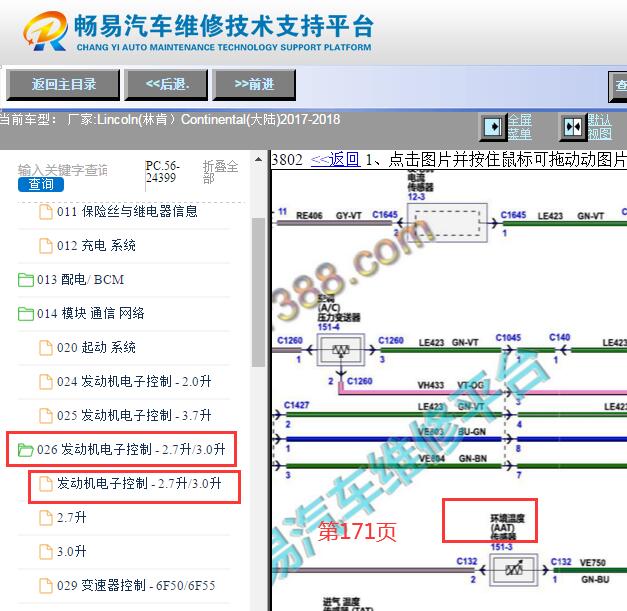Click the PC.56-24399 text
This screenshot has height=611, width=627.
pyautogui.click(x=162, y=172)
